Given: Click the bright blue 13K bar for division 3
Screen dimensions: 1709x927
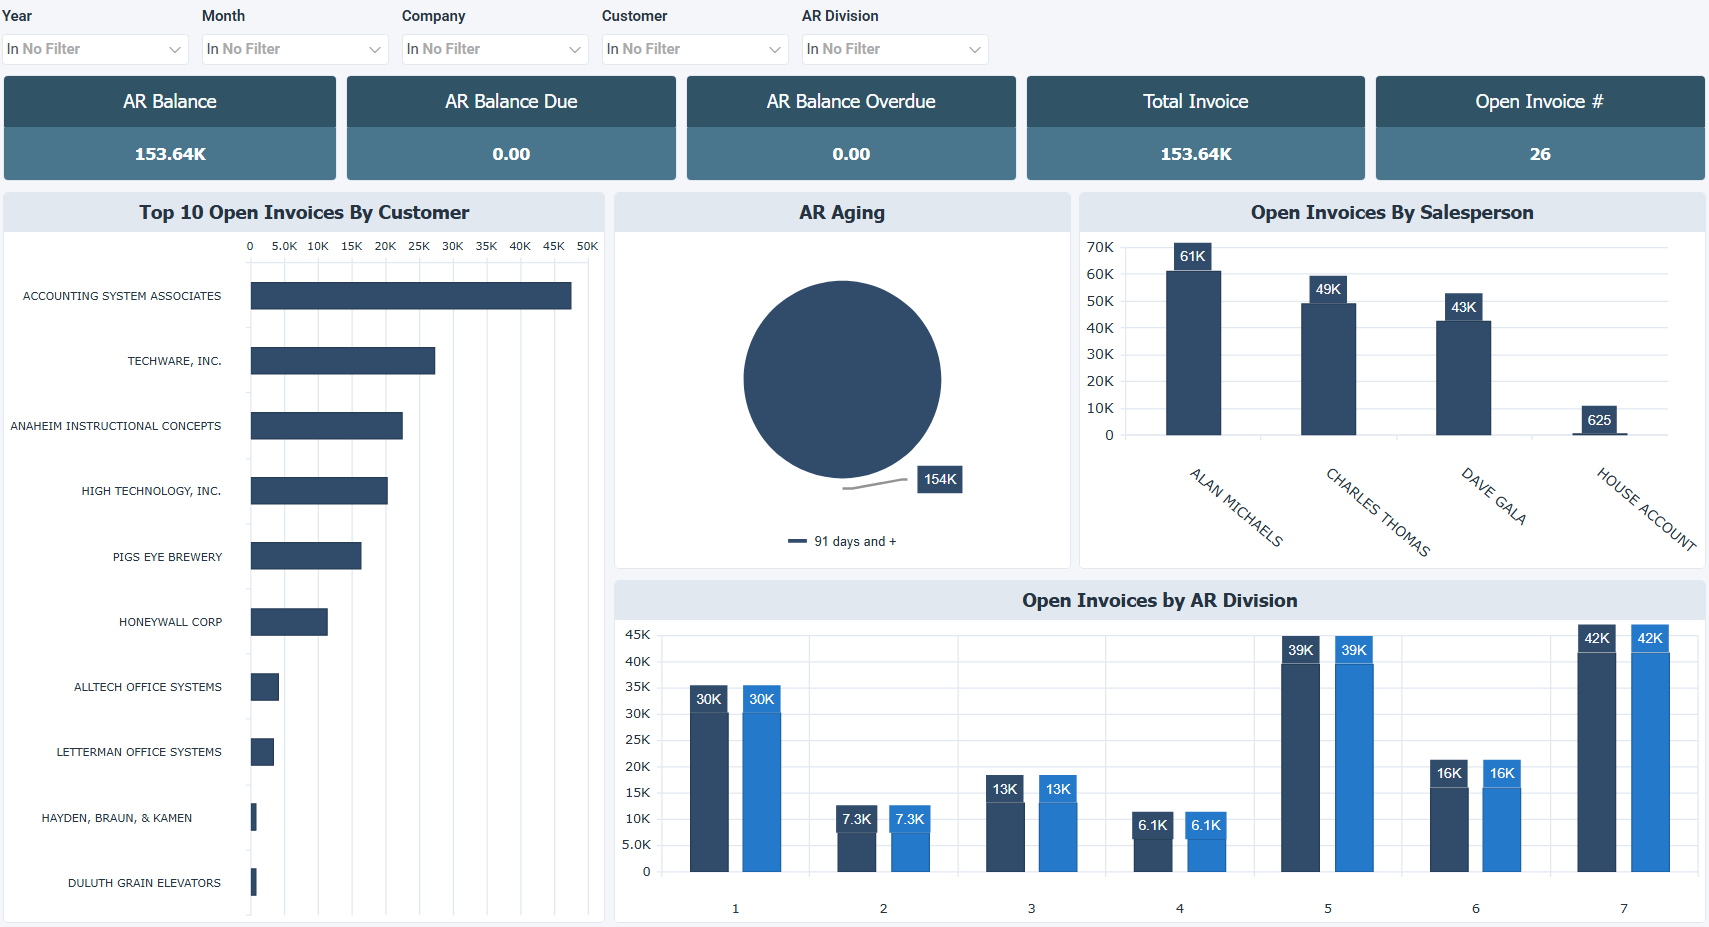Looking at the screenshot, I should (x=1058, y=837).
